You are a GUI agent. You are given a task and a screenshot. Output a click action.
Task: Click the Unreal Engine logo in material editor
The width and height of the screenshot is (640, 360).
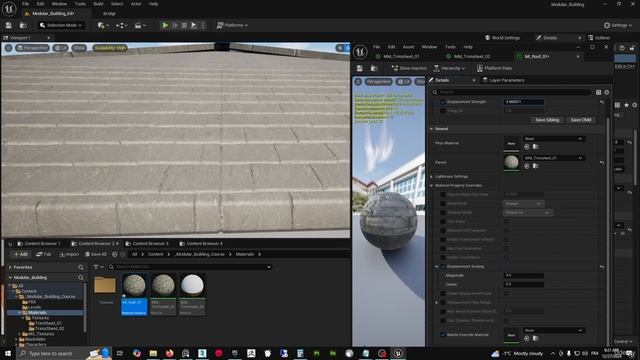(360, 52)
